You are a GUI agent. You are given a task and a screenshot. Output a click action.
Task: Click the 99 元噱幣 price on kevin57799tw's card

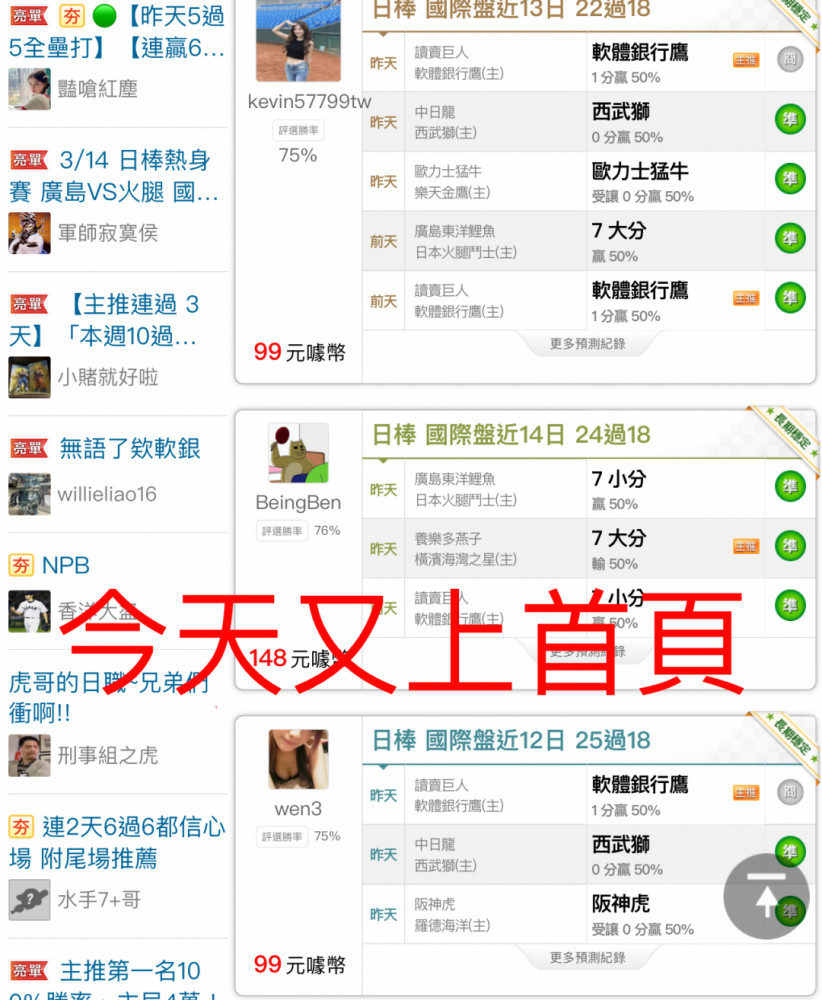pyautogui.click(x=299, y=351)
